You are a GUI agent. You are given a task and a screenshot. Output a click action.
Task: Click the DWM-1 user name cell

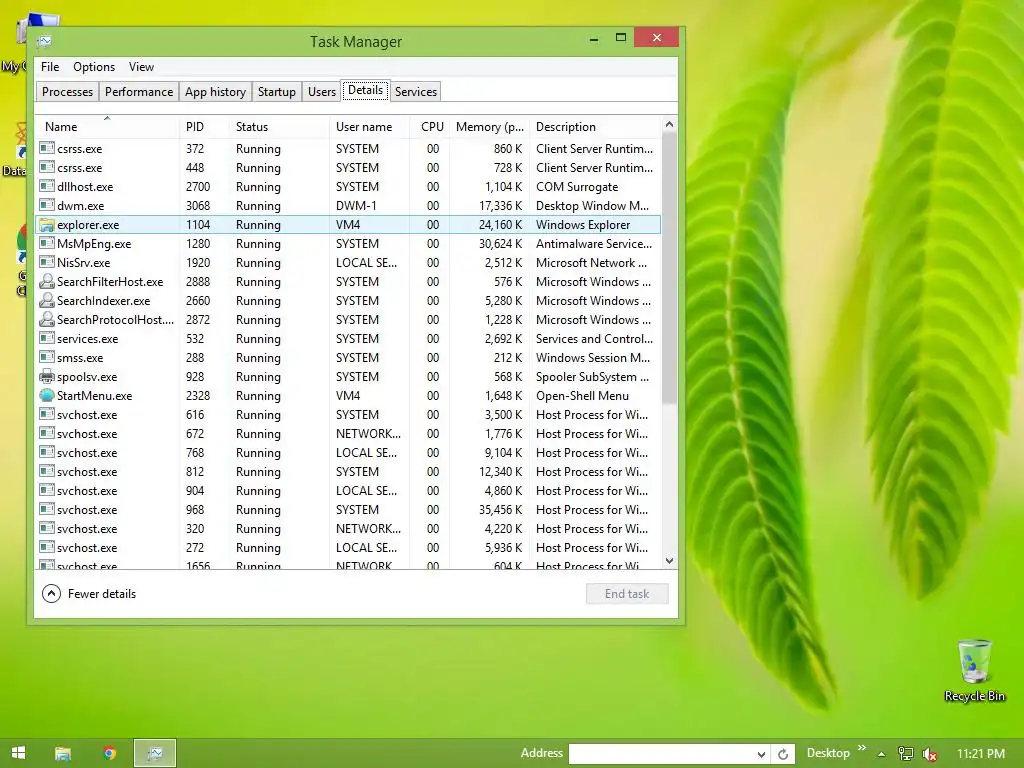(x=356, y=206)
